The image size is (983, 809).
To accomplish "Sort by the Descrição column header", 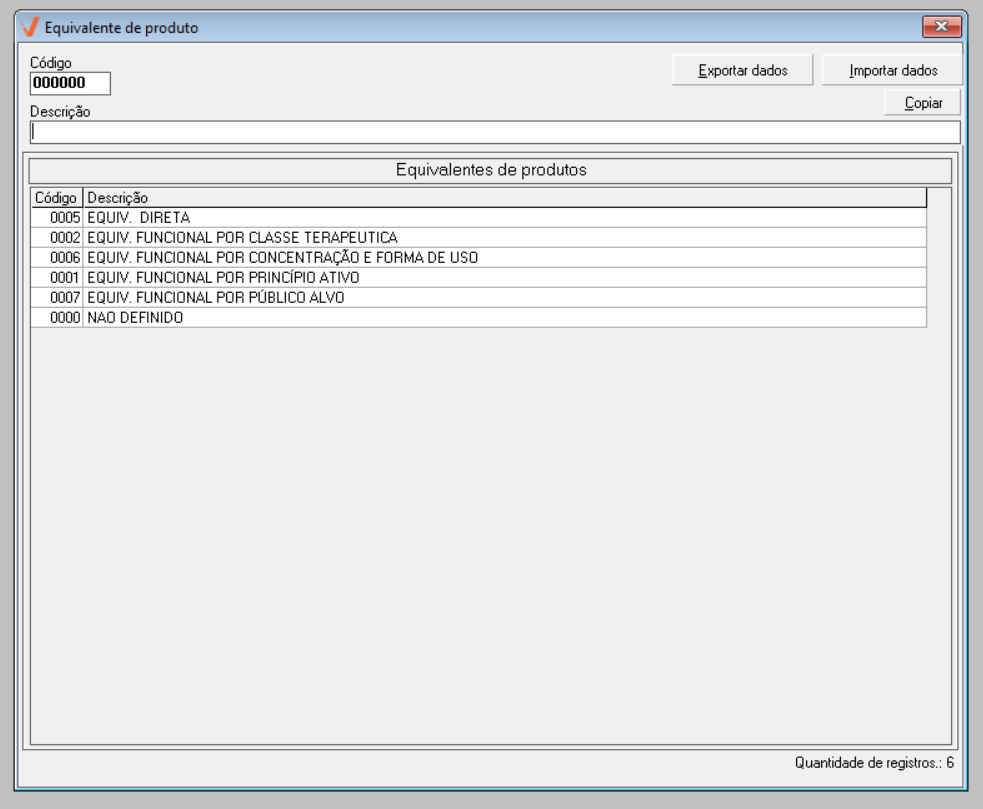I will [504, 198].
